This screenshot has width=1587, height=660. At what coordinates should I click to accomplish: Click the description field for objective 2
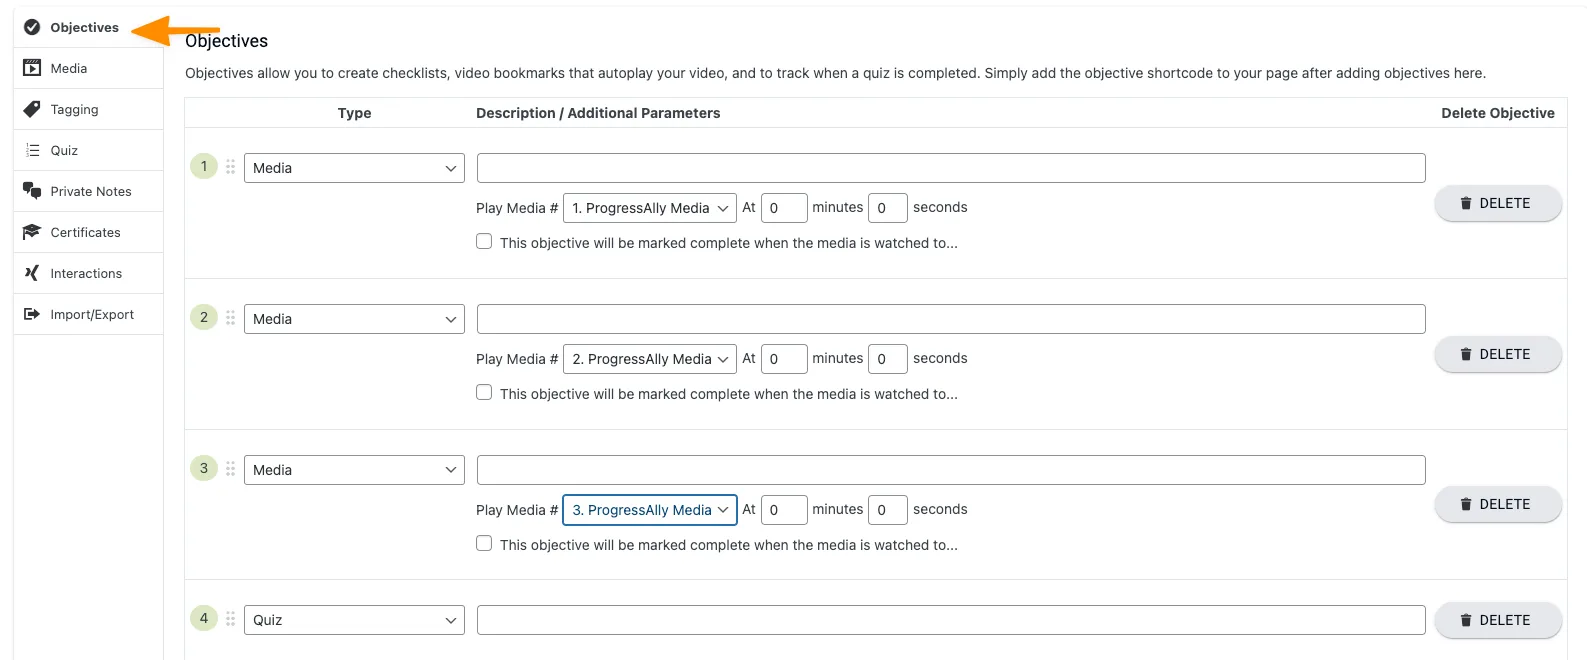[950, 319]
